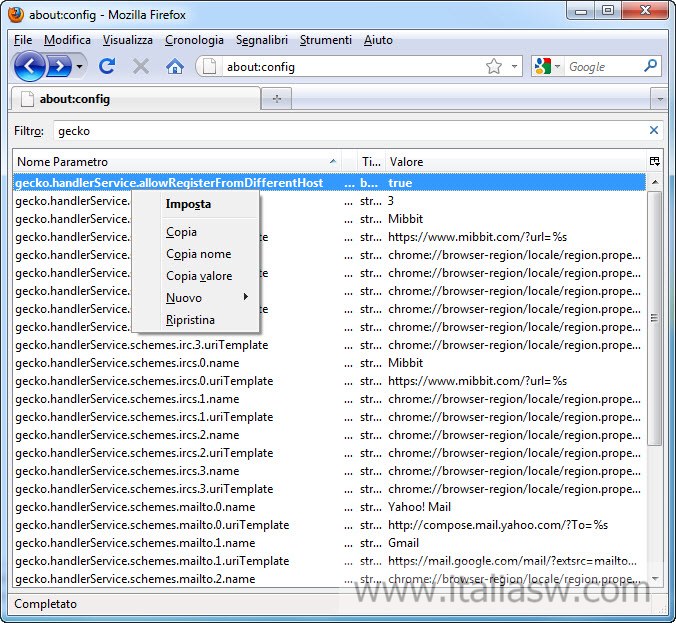Sort by the Nome Parametro column header

point(170,161)
